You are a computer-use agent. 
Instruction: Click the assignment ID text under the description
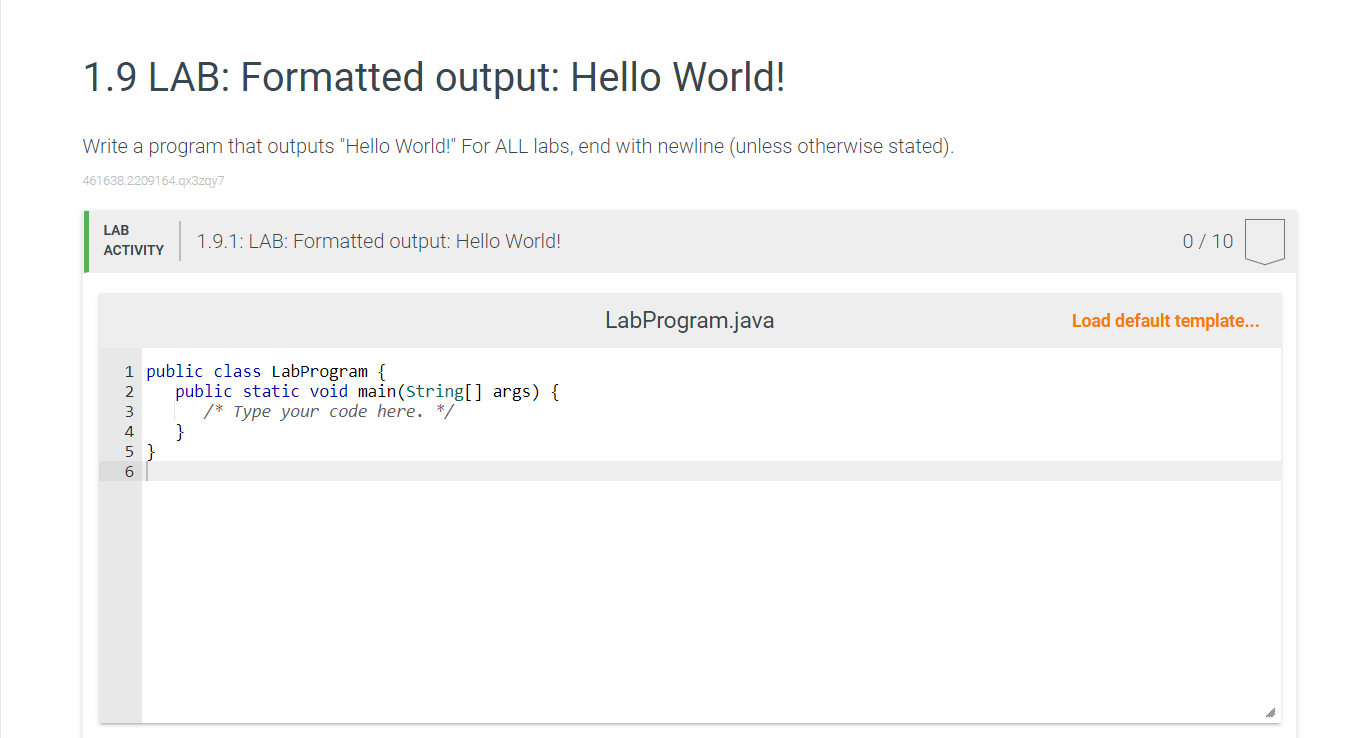(x=153, y=180)
